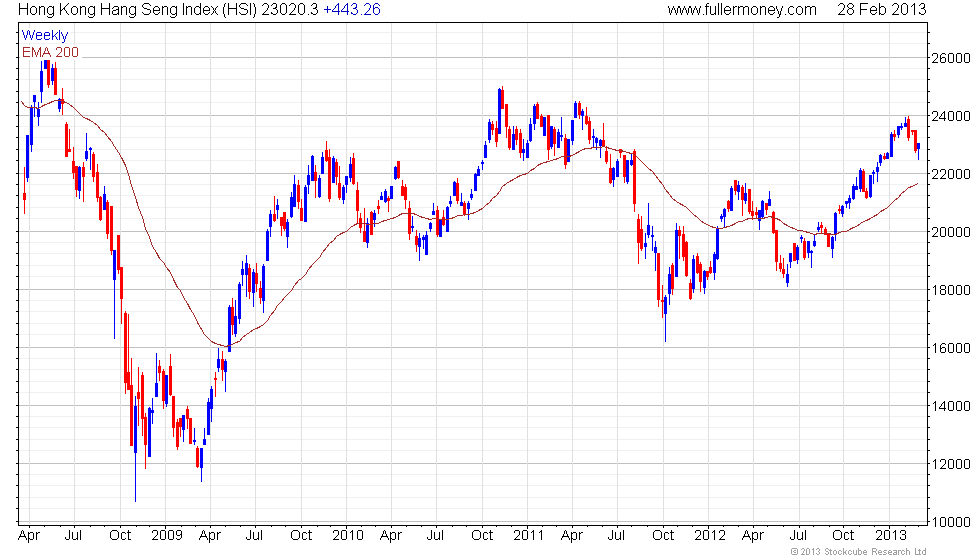Image resolution: width=980 pixels, height=560 pixels.
Task: Click the 2011 year label on time axis
Action: click(x=528, y=535)
